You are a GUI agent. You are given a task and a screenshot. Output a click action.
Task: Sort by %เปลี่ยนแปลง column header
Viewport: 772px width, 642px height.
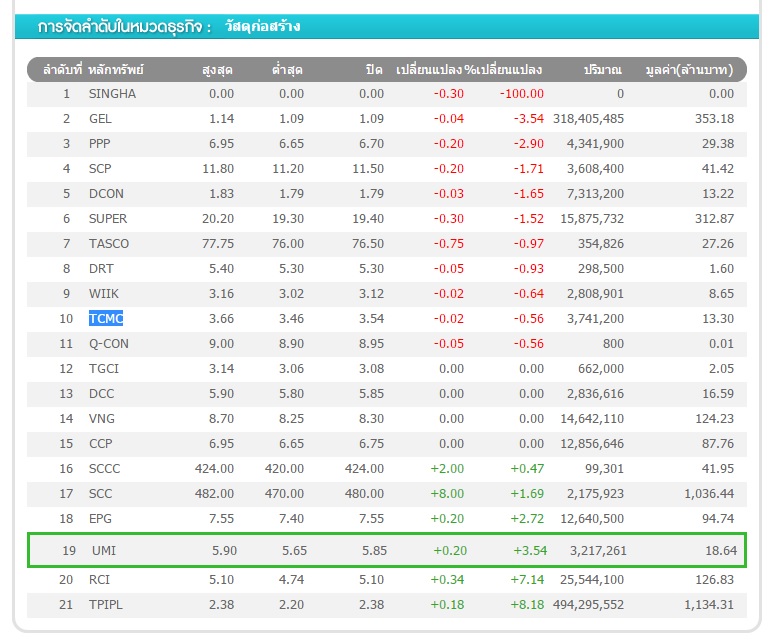pyautogui.click(x=503, y=70)
